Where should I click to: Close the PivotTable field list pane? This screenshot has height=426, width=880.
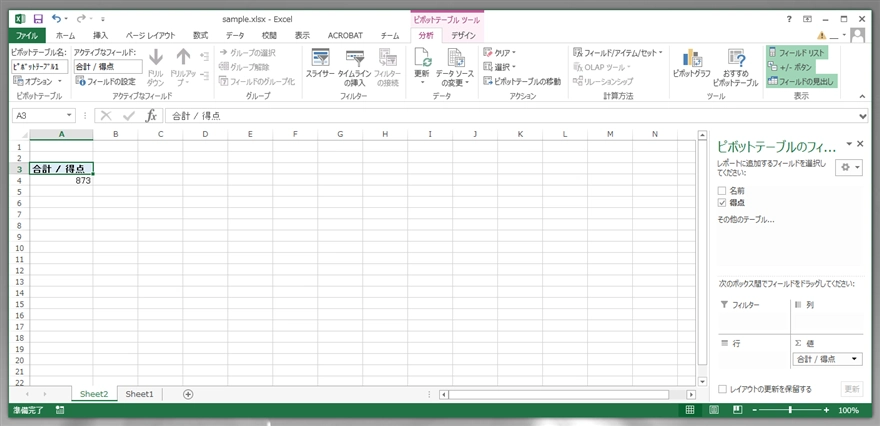point(860,144)
